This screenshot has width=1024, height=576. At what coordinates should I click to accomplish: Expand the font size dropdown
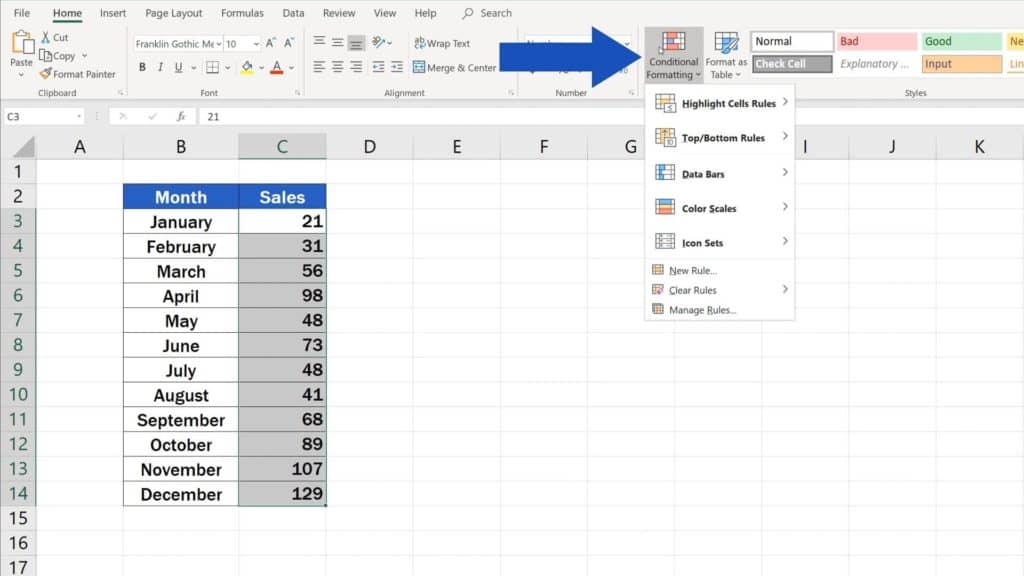[255, 44]
